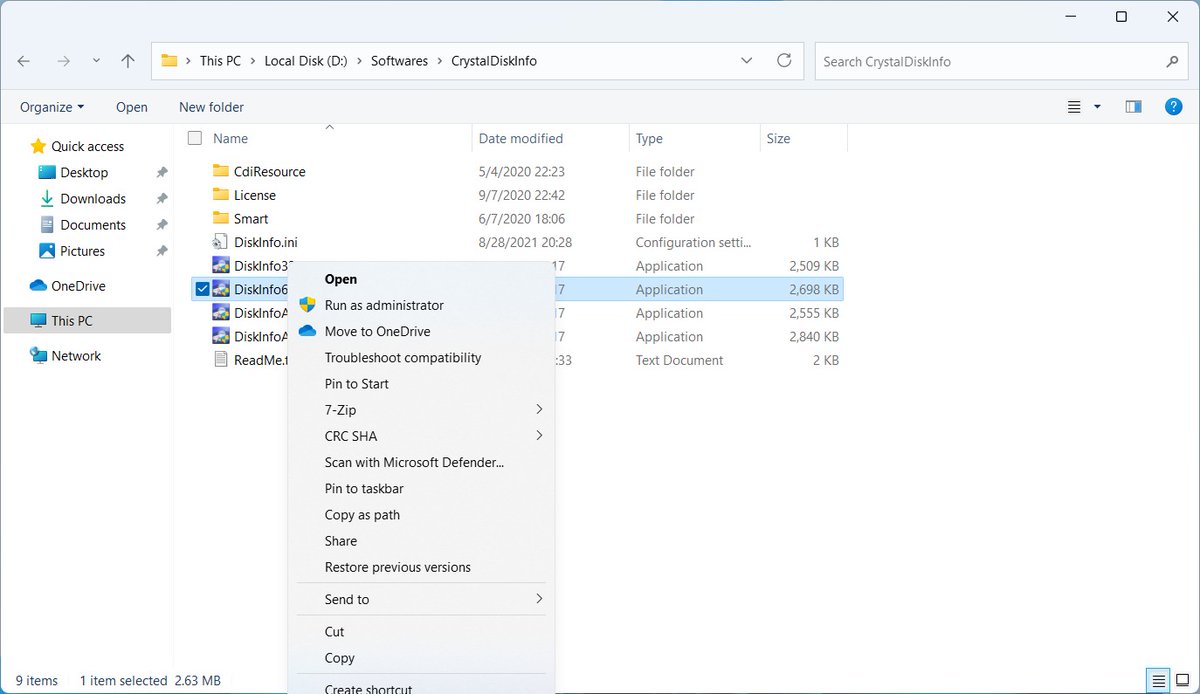Open the recent locations dropdown chevron
This screenshot has width=1200, height=694.
point(96,61)
